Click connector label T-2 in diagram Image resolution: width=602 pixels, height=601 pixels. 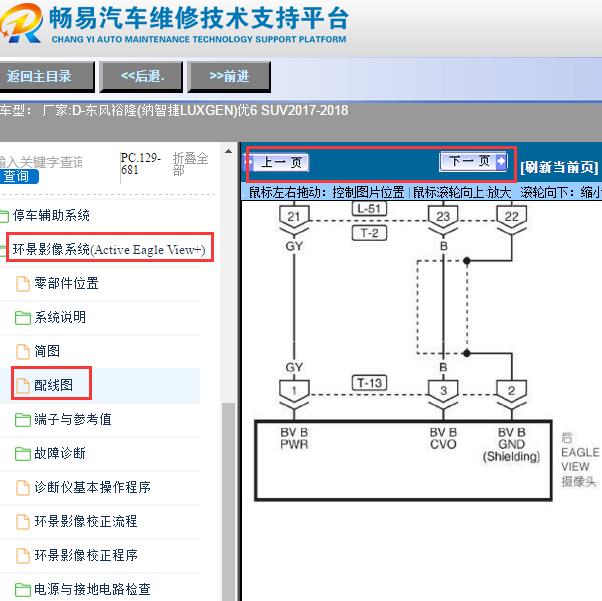pyautogui.click(x=369, y=233)
